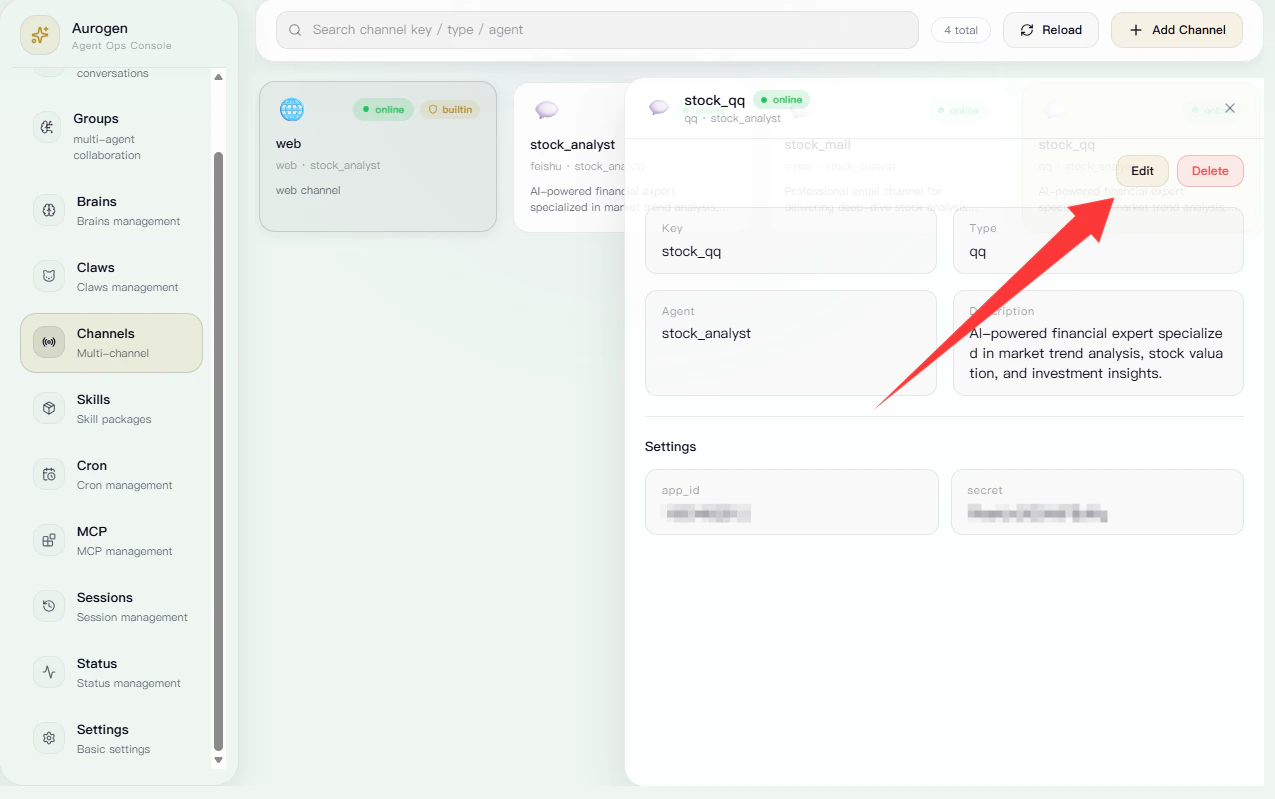The height and width of the screenshot is (799, 1275).
Task: Open Sessions via its history icon
Action: (49, 606)
